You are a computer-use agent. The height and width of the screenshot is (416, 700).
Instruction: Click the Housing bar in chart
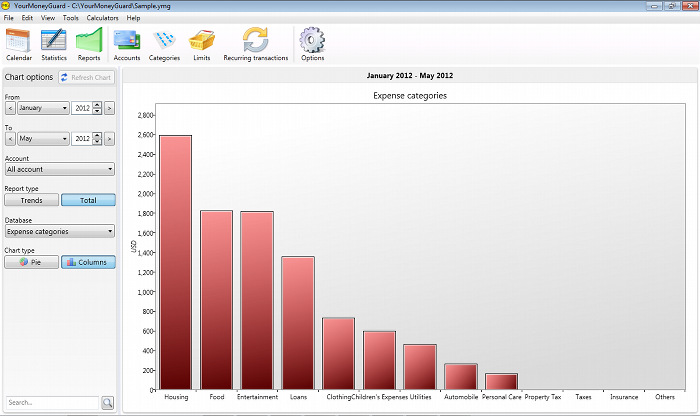[x=176, y=262]
